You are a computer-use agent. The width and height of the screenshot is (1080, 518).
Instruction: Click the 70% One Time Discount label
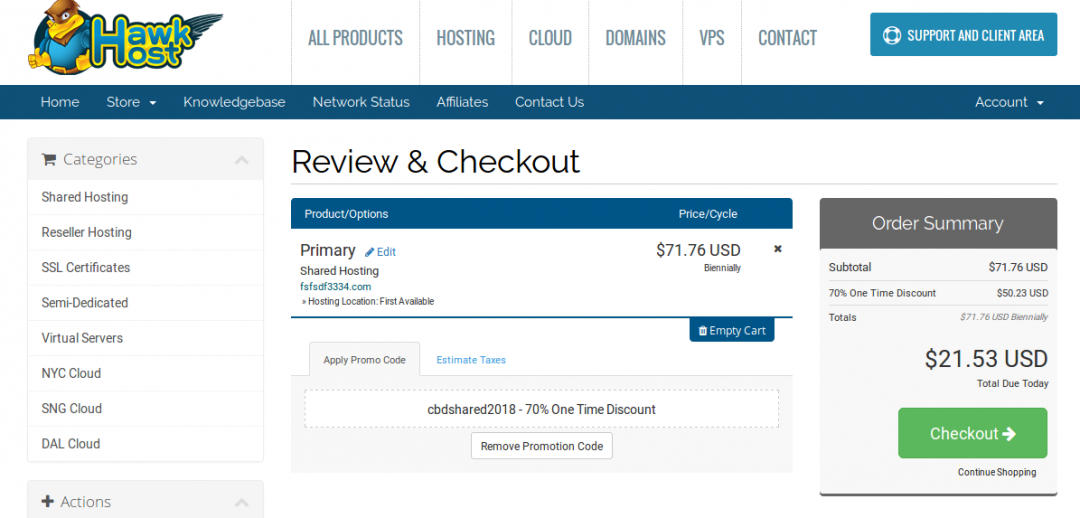(882, 293)
